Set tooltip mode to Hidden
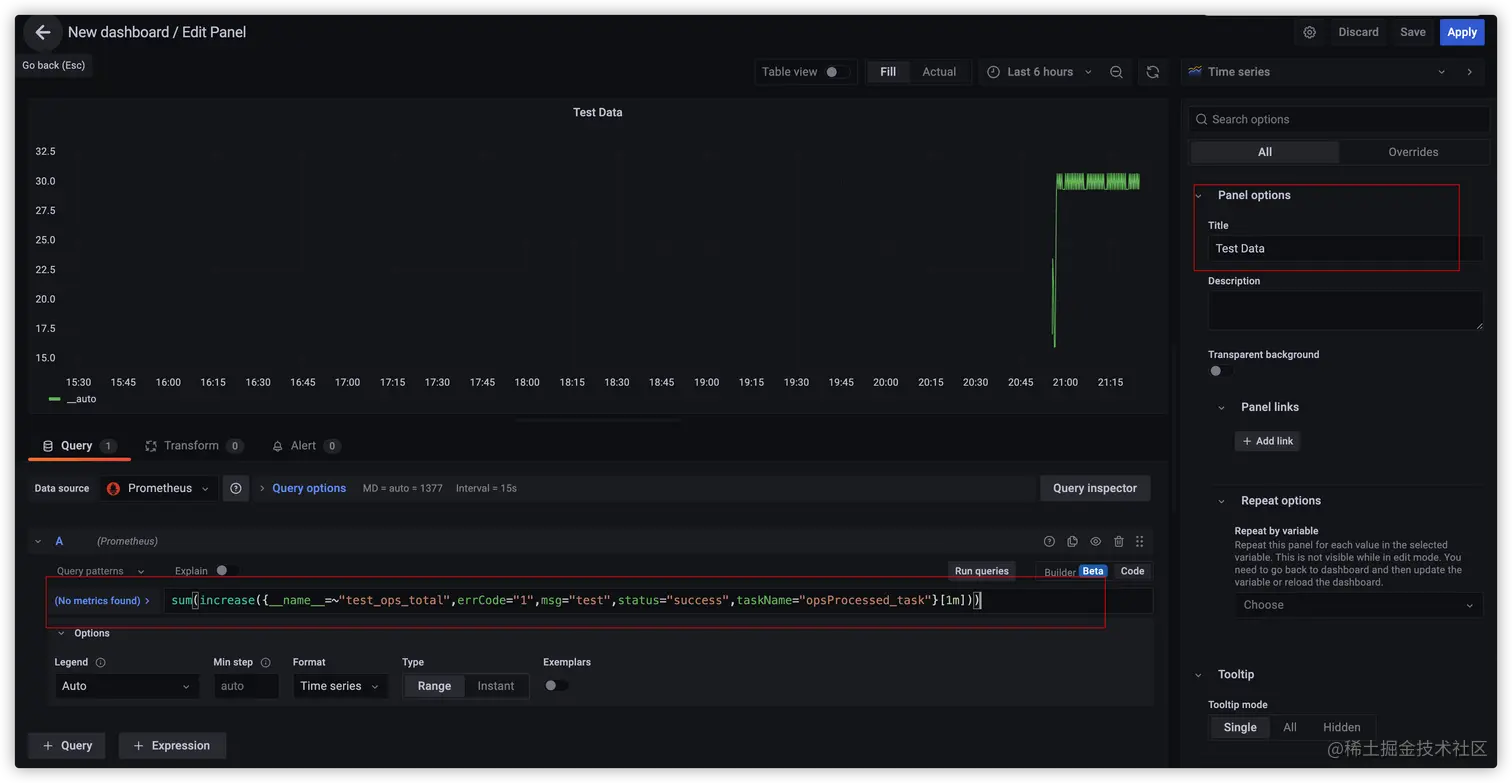This screenshot has width=1512, height=783. pyautogui.click(x=1342, y=727)
